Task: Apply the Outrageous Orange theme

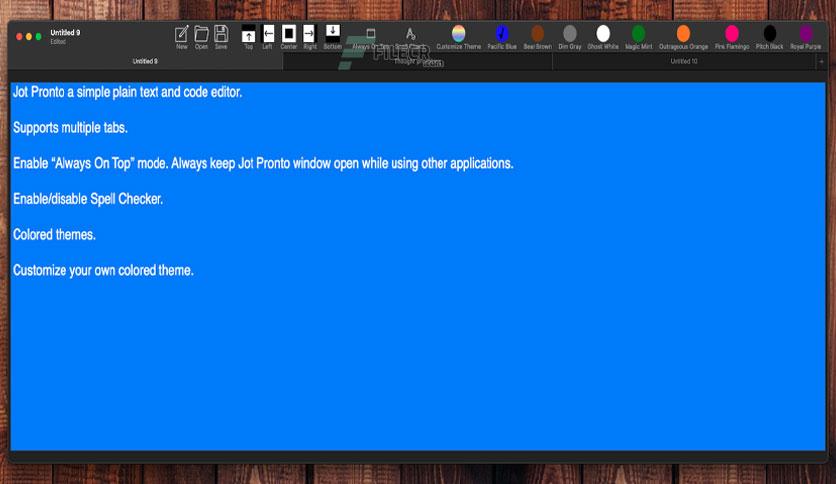Action: pyautogui.click(x=683, y=34)
